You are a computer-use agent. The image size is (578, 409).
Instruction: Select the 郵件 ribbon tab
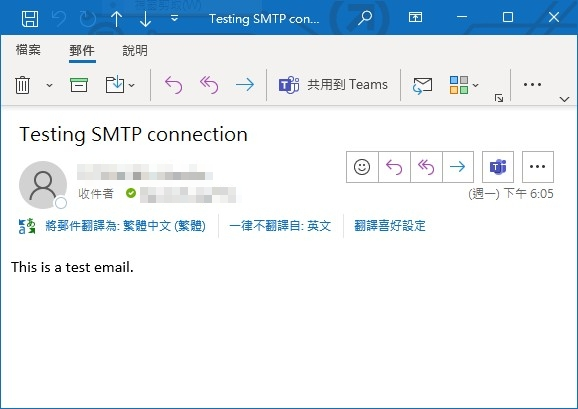coord(82,50)
